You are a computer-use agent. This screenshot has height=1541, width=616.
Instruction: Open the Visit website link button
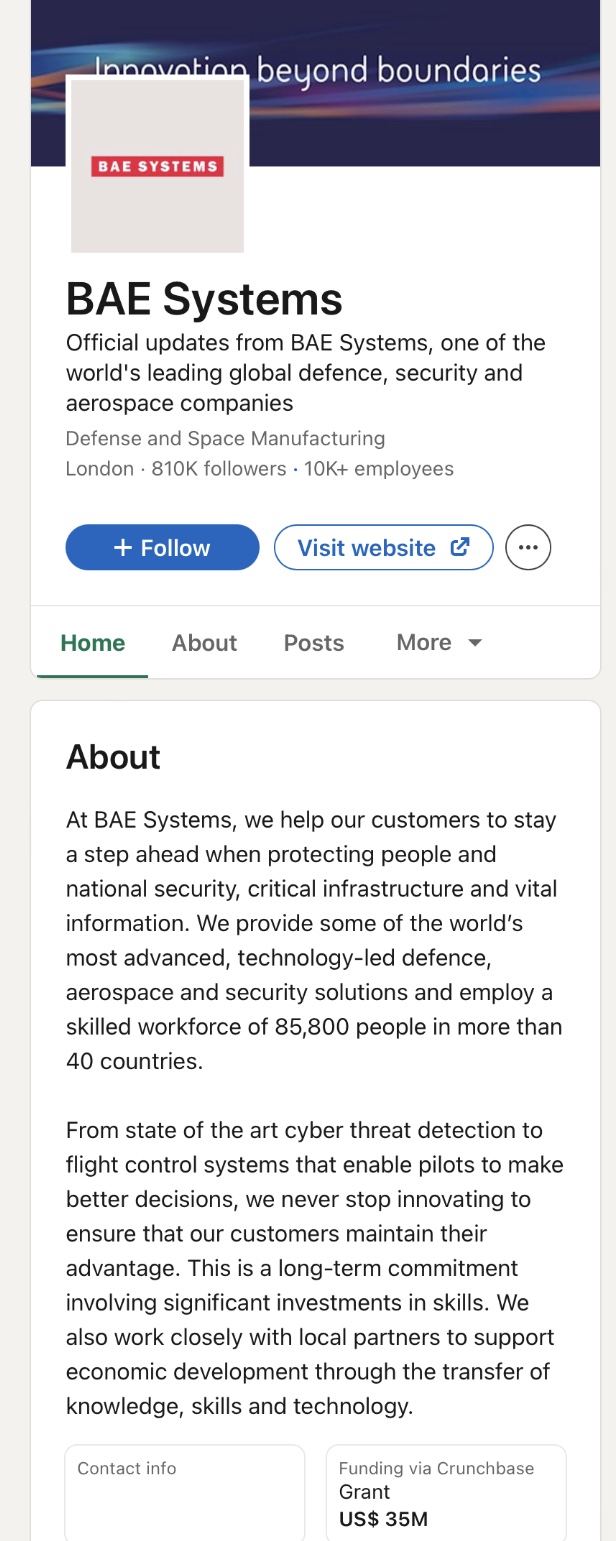point(384,548)
